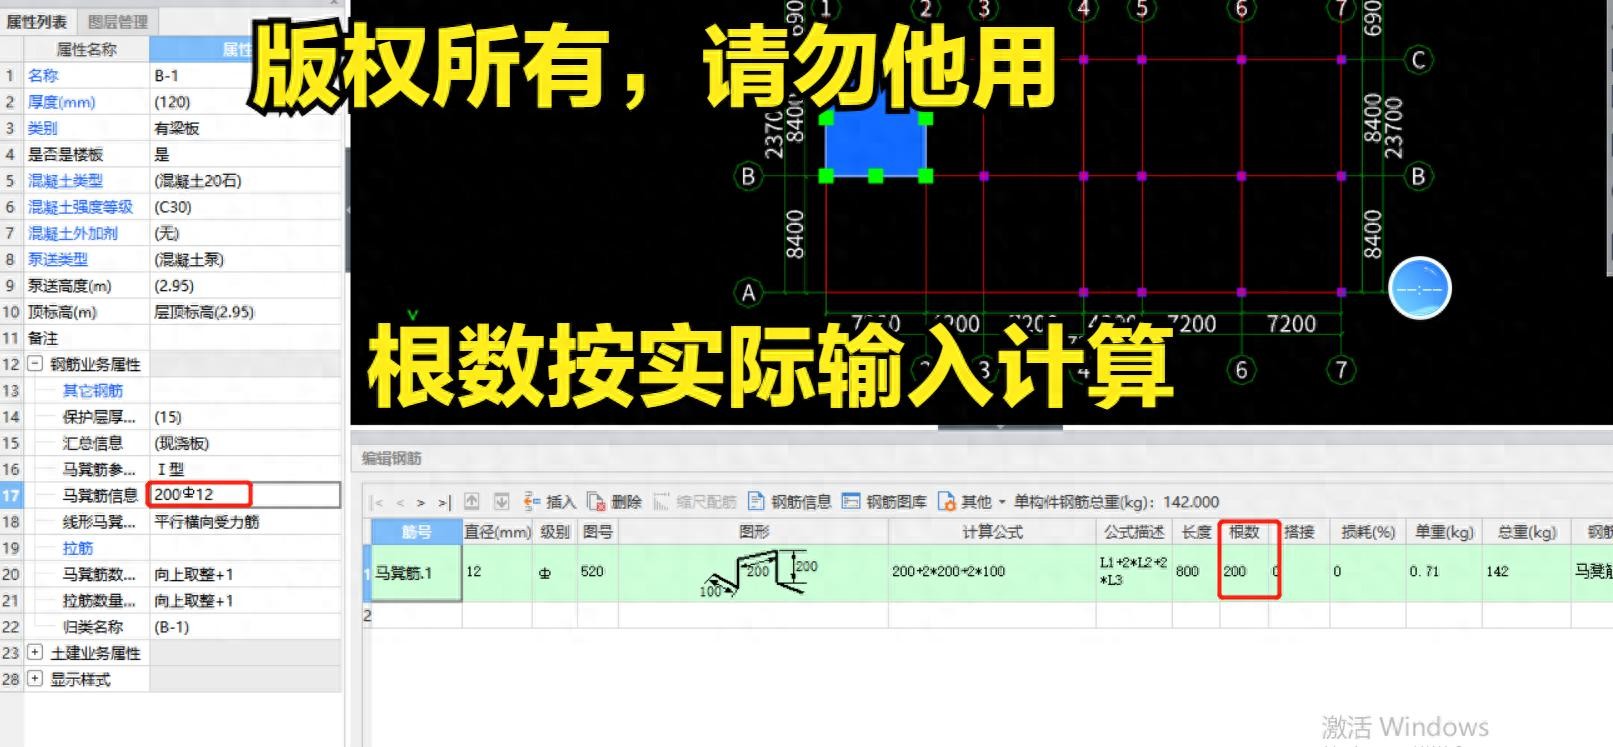Click the move-row-up arrow icon

pyautogui.click(x=472, y=502)
